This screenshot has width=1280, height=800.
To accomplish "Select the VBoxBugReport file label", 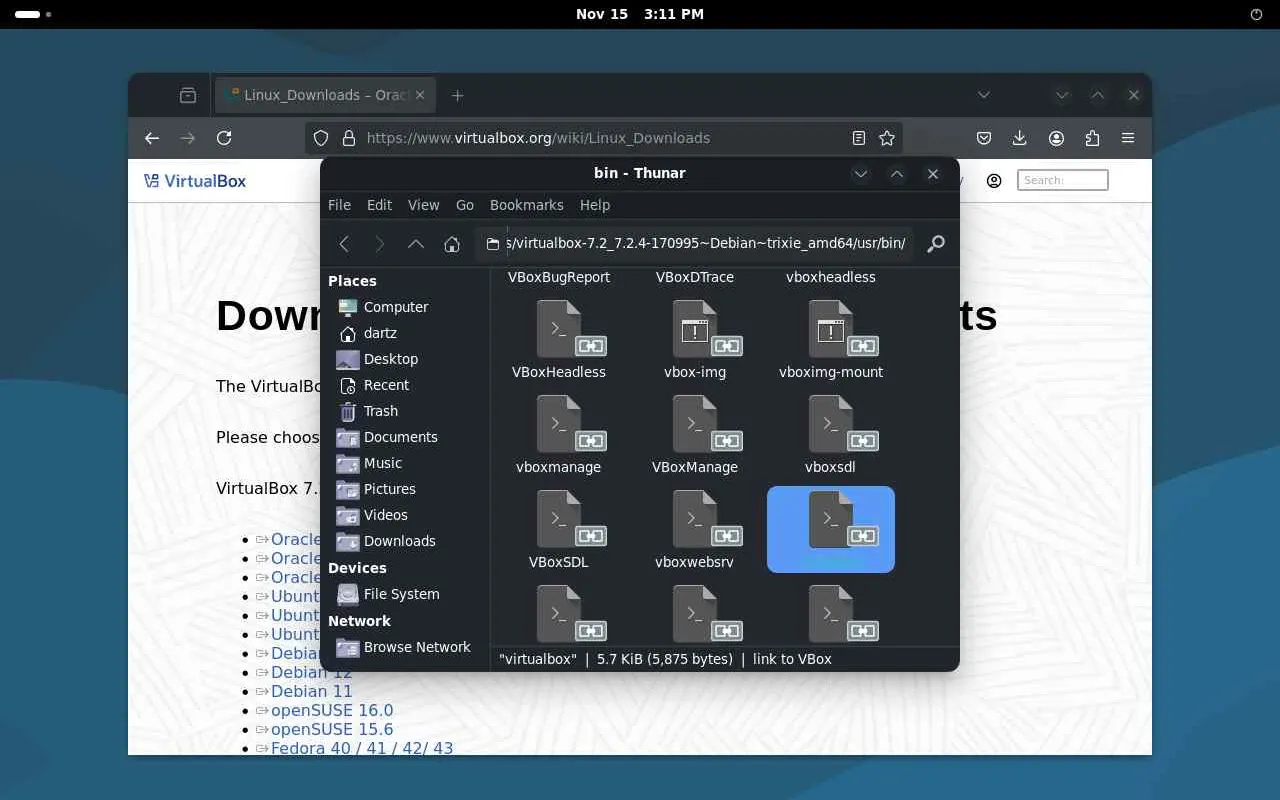I will (559, 277).
